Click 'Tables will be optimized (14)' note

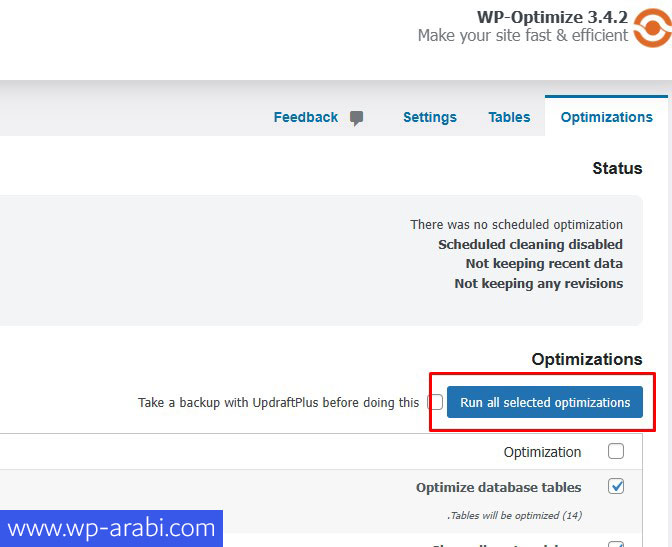[x=515, y=515]
